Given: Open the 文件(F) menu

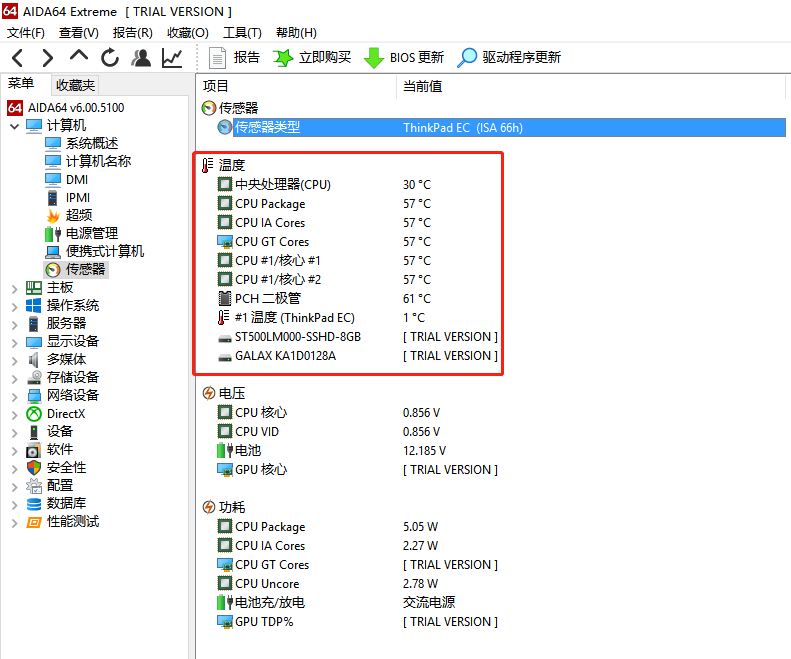Looking at the screenshot, I should (26, 33).
